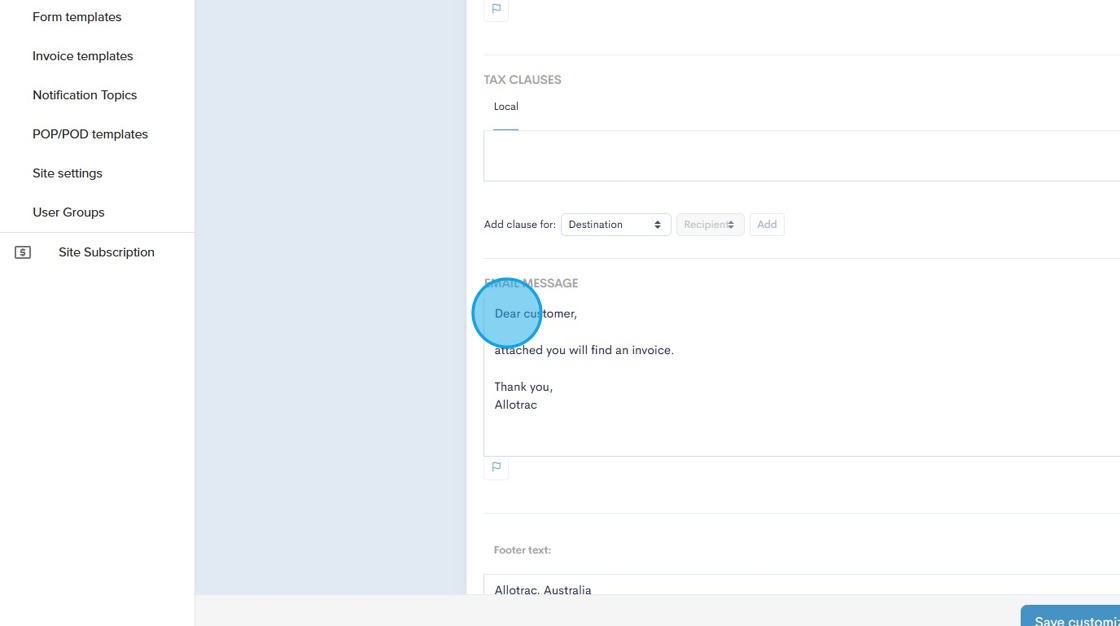The image size is (1120, 626).
Task: Click inside the Local tax clauses text box
Action: (800, 156)
